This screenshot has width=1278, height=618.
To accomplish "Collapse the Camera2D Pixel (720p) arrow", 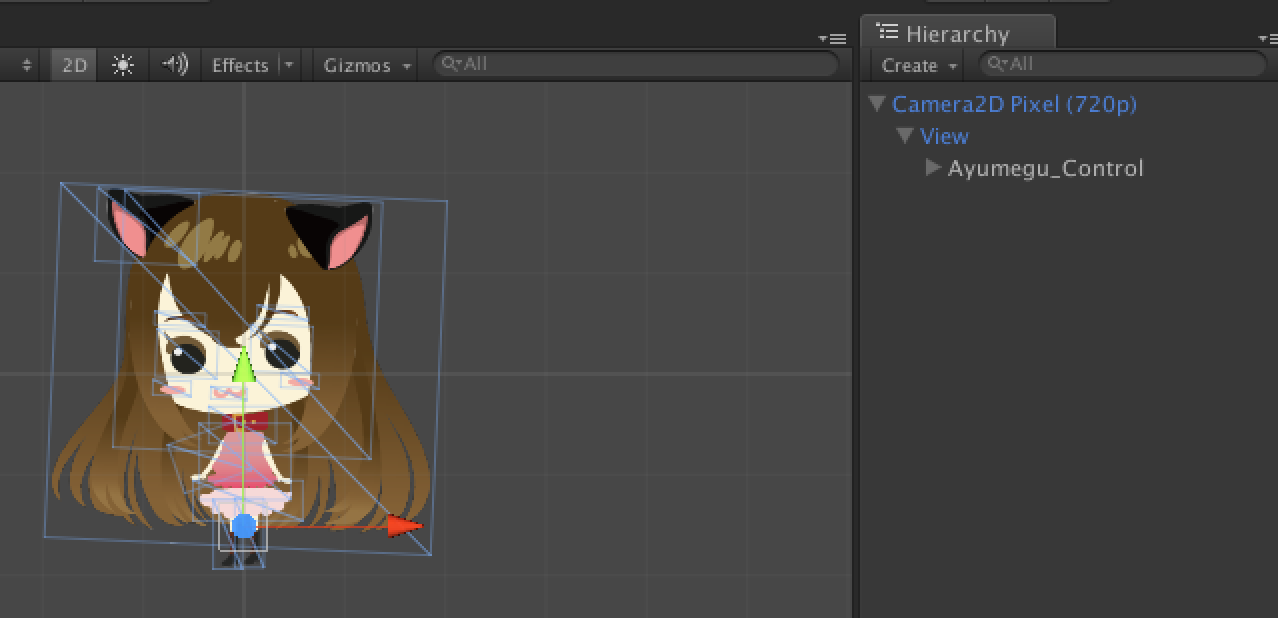I will pos(878,103).
